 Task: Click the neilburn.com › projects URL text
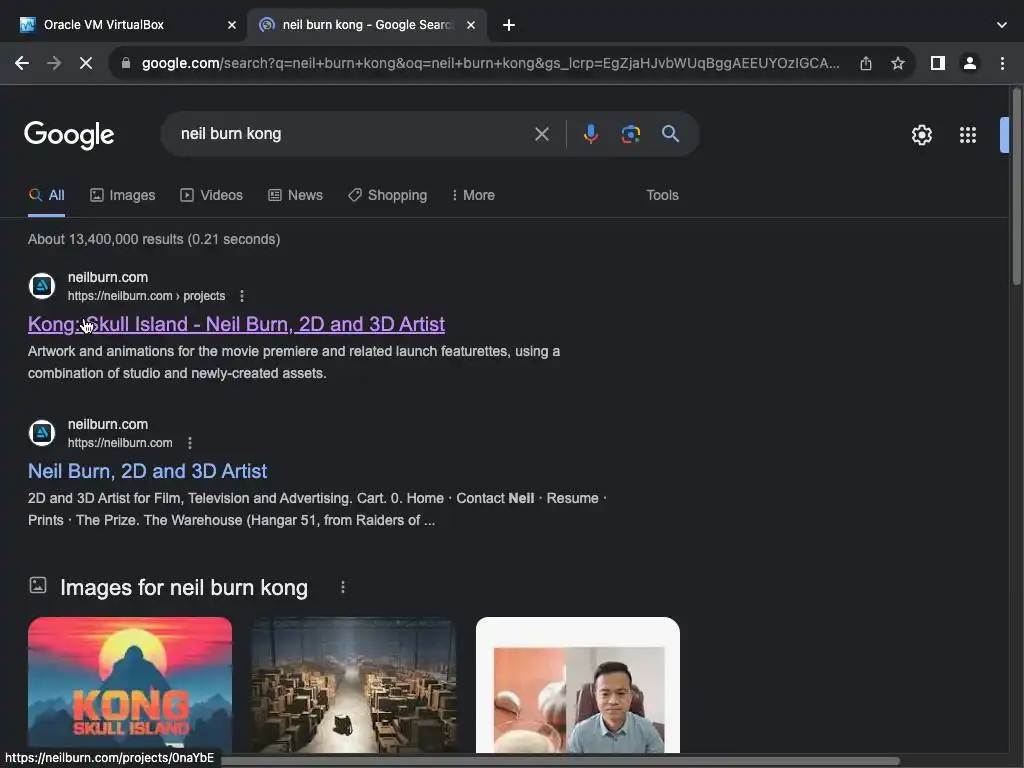click(146, 296)
